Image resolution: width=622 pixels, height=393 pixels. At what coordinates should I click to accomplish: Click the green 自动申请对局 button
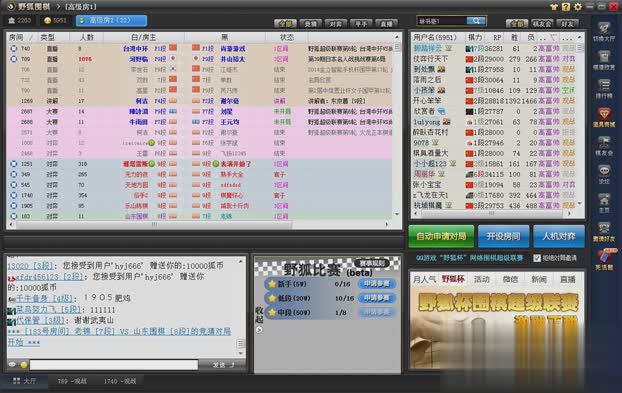(x=441, y=236)
